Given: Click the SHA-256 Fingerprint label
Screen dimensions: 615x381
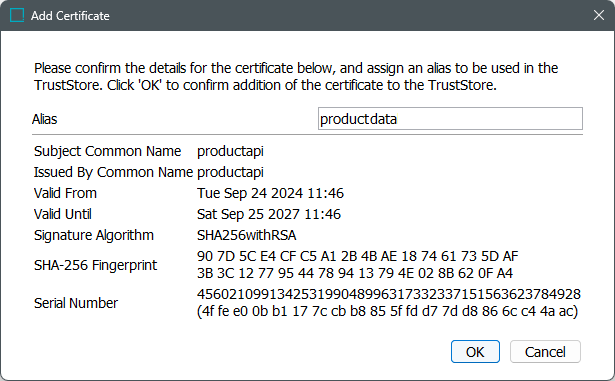Looking at the screenshot, I should click(x=95, y=265).
